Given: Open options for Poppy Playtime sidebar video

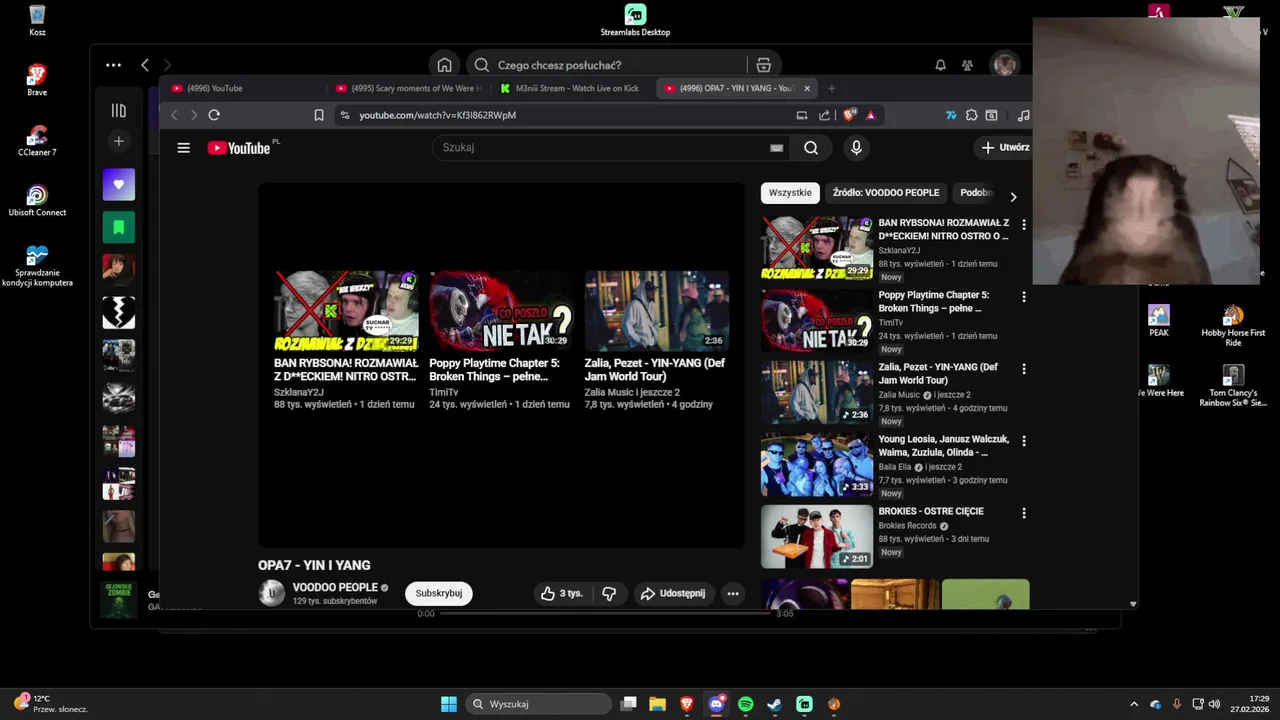Looking at the screenshot, I should (x=1023, y=297).
